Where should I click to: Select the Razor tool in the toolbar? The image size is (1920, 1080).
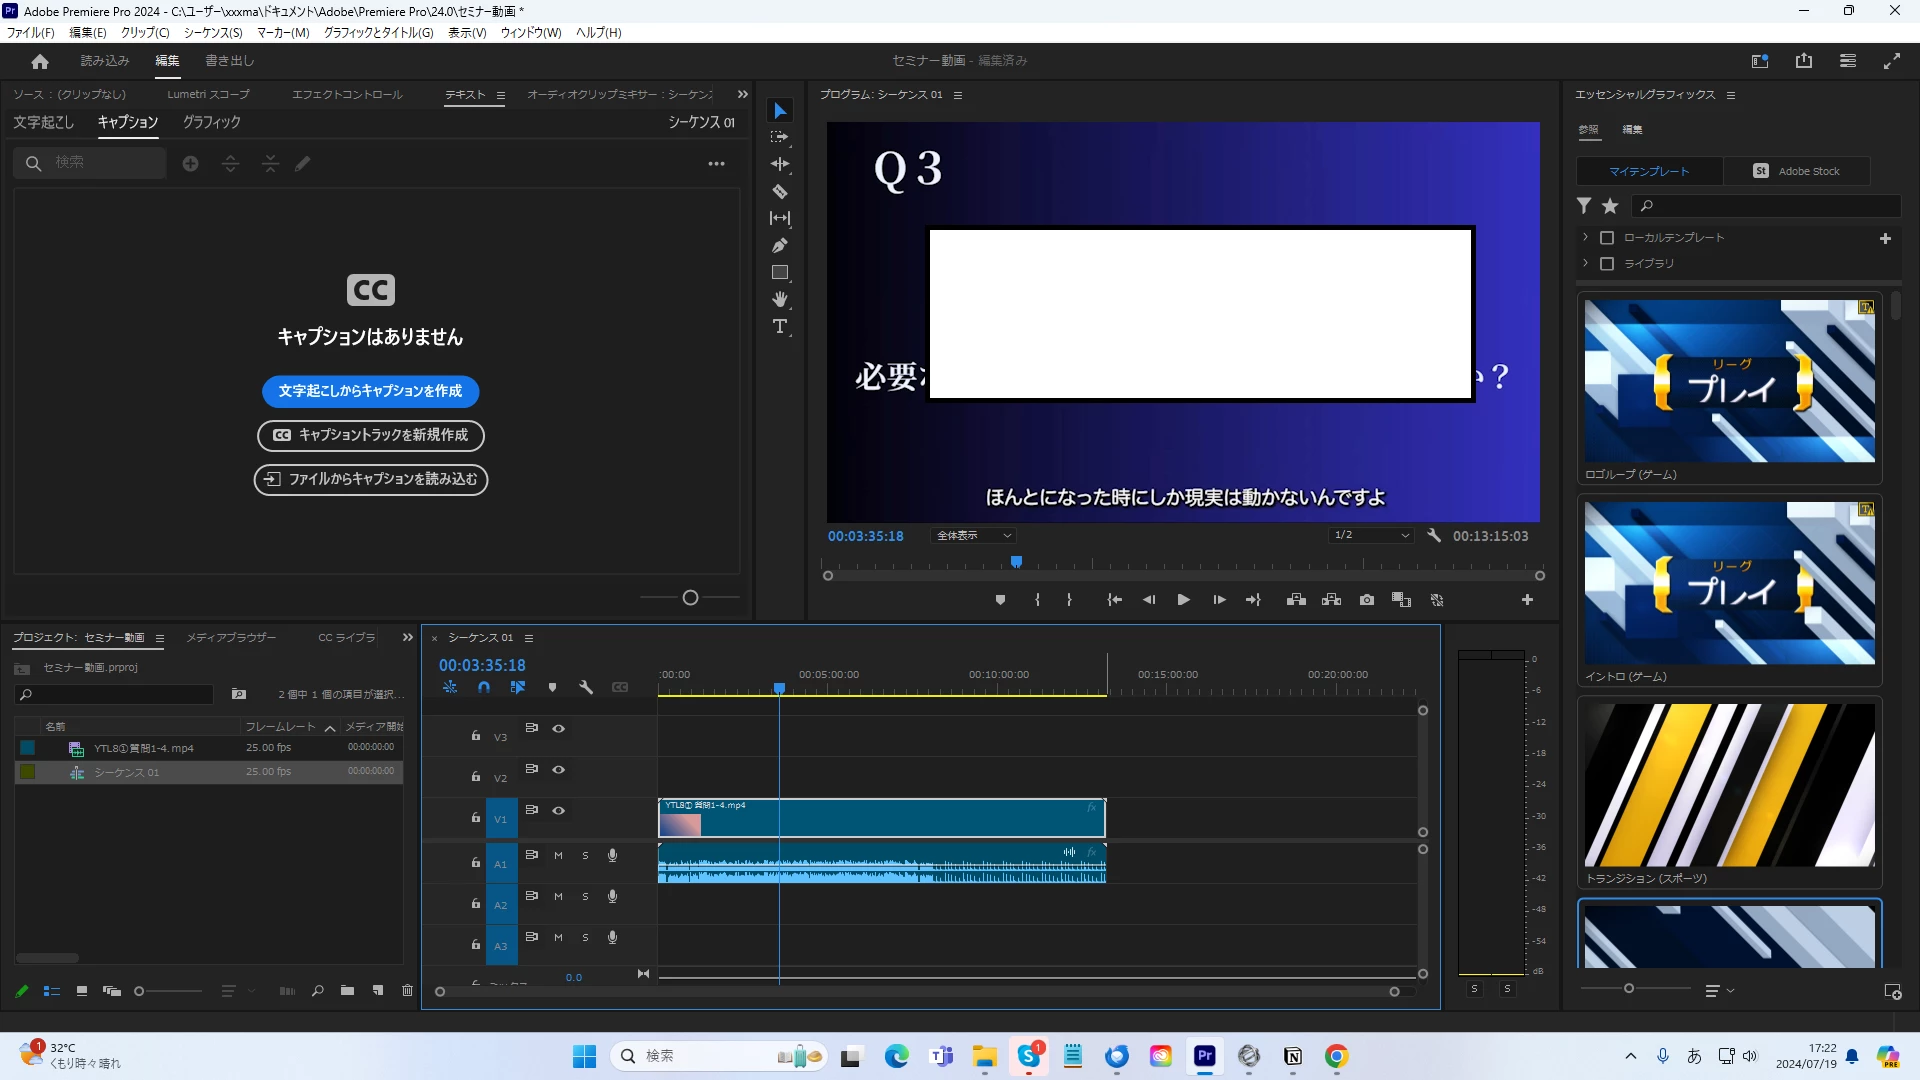click(x=780, y=191)
